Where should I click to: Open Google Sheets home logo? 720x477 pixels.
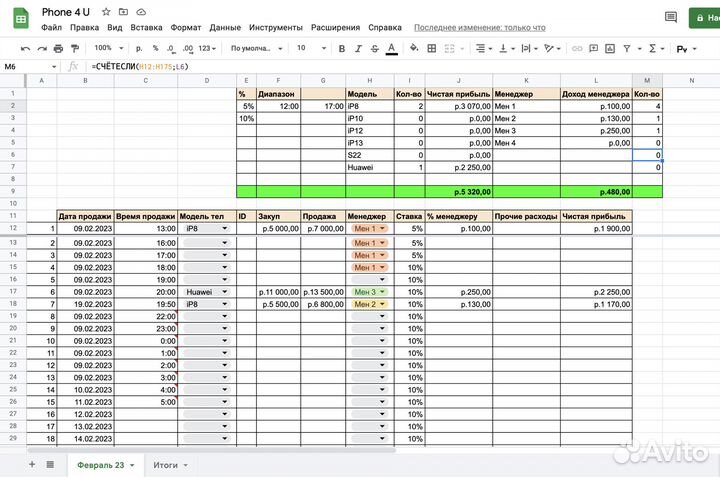pos(21,19)
